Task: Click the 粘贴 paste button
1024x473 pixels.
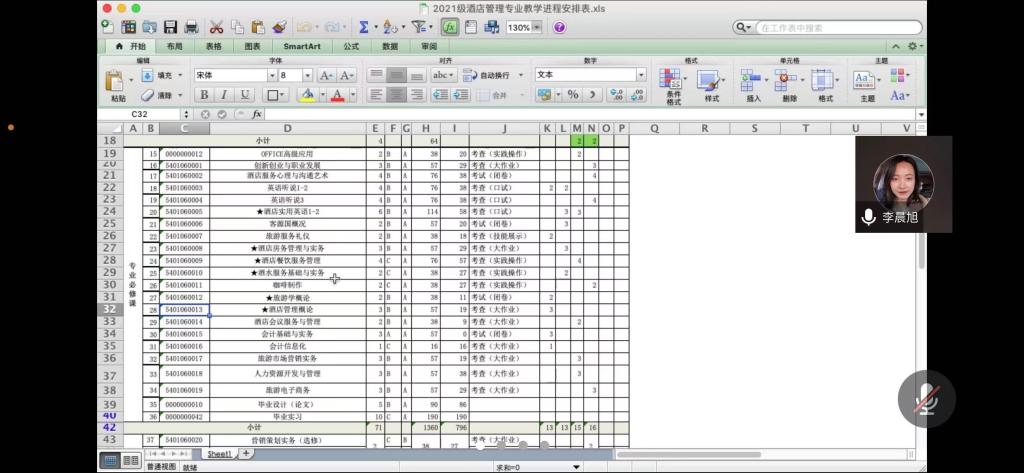Action: coord(118,86)
